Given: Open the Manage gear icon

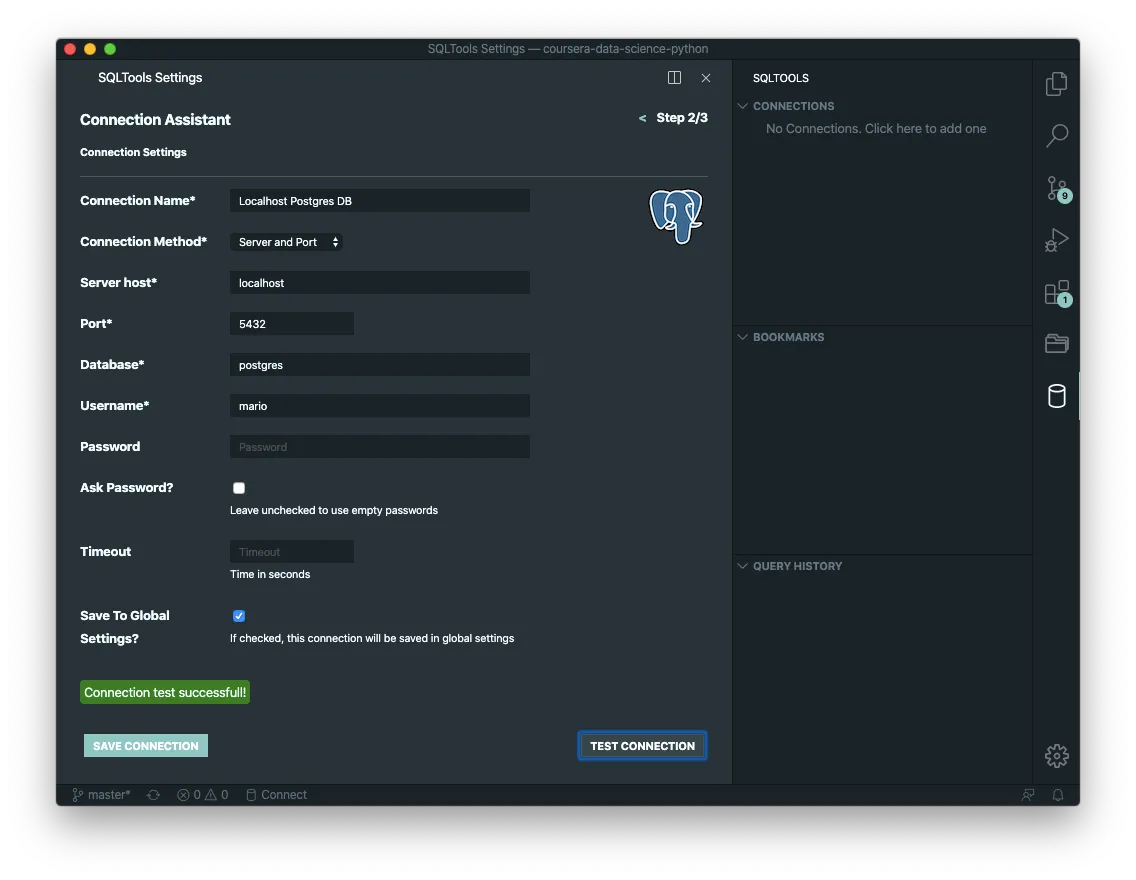Looking at the screenshot, I should [x=1056, y=755].
